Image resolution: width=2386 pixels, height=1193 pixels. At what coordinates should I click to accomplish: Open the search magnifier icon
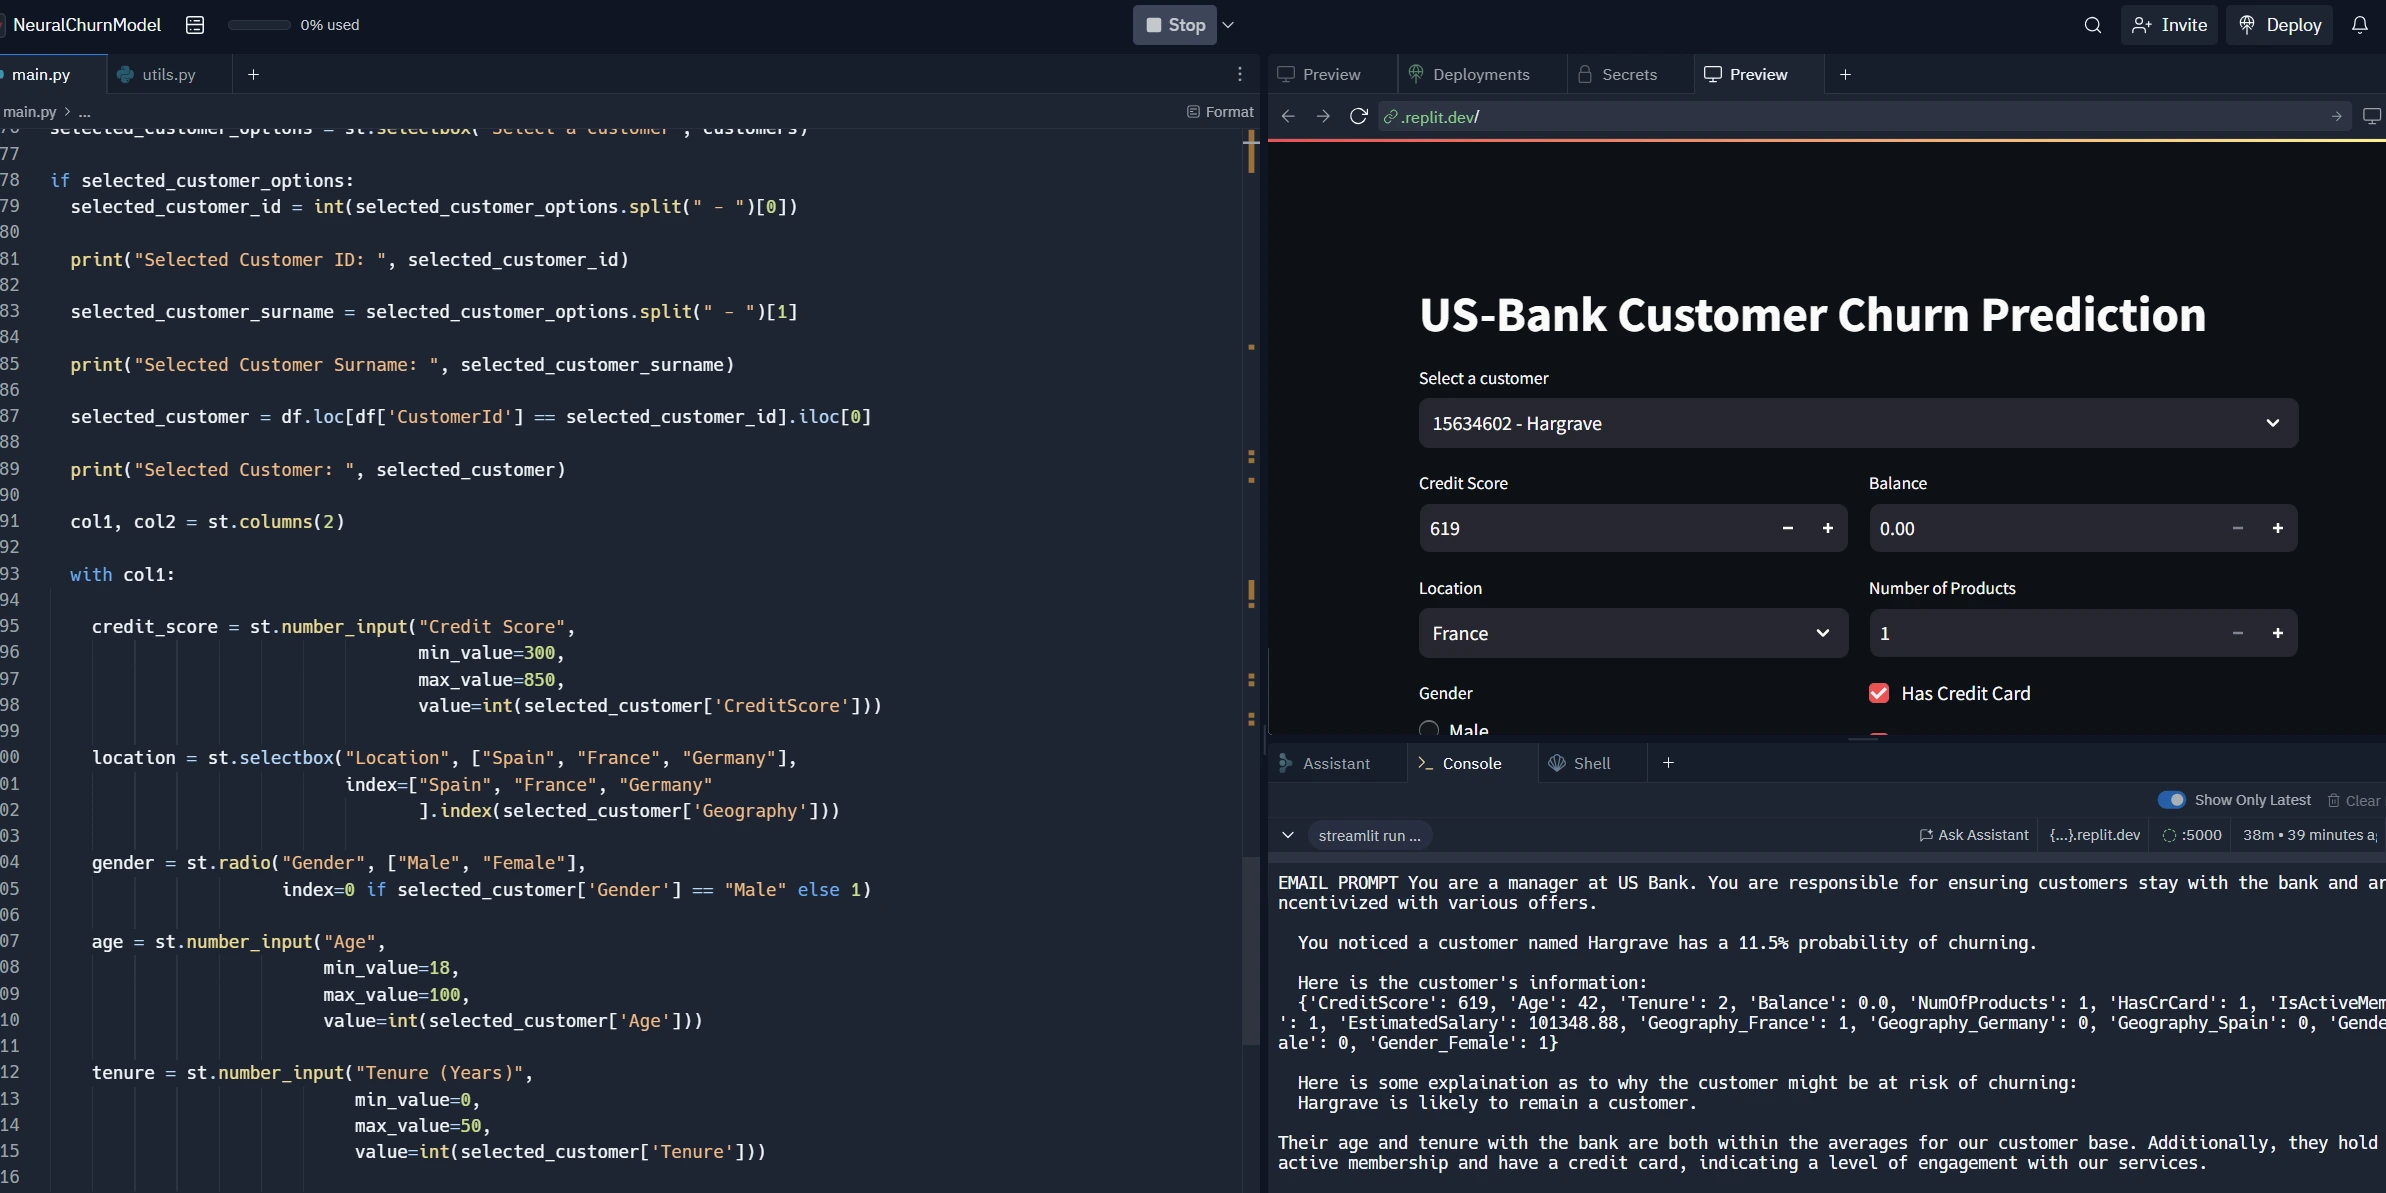(2092, 25)
